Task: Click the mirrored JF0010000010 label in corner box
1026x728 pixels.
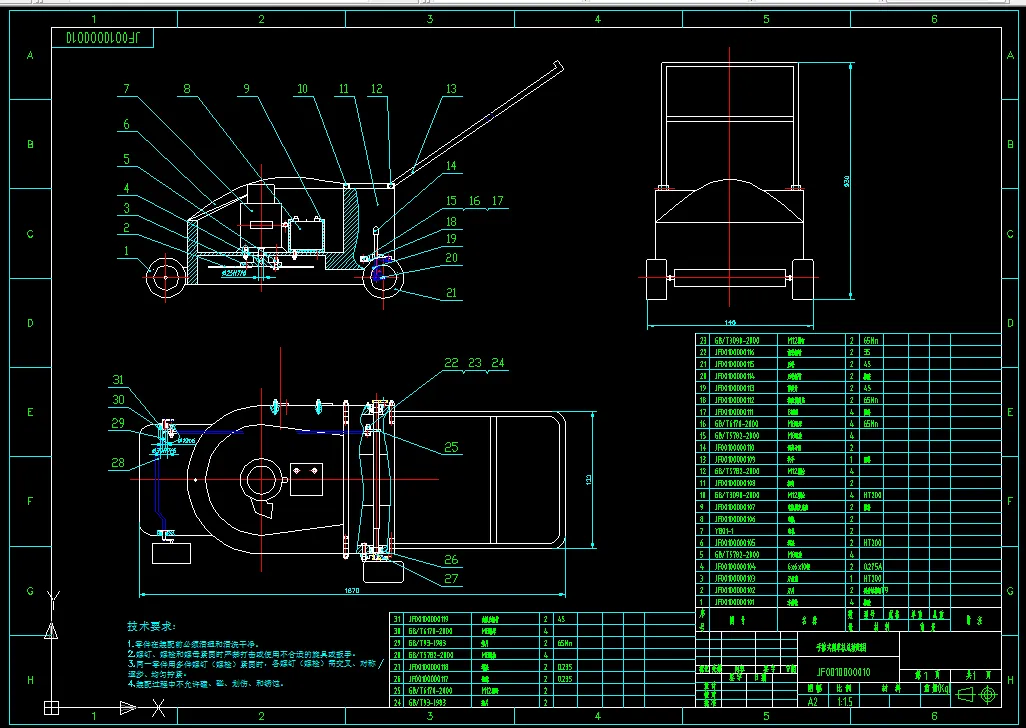Action: pos(103,37)
